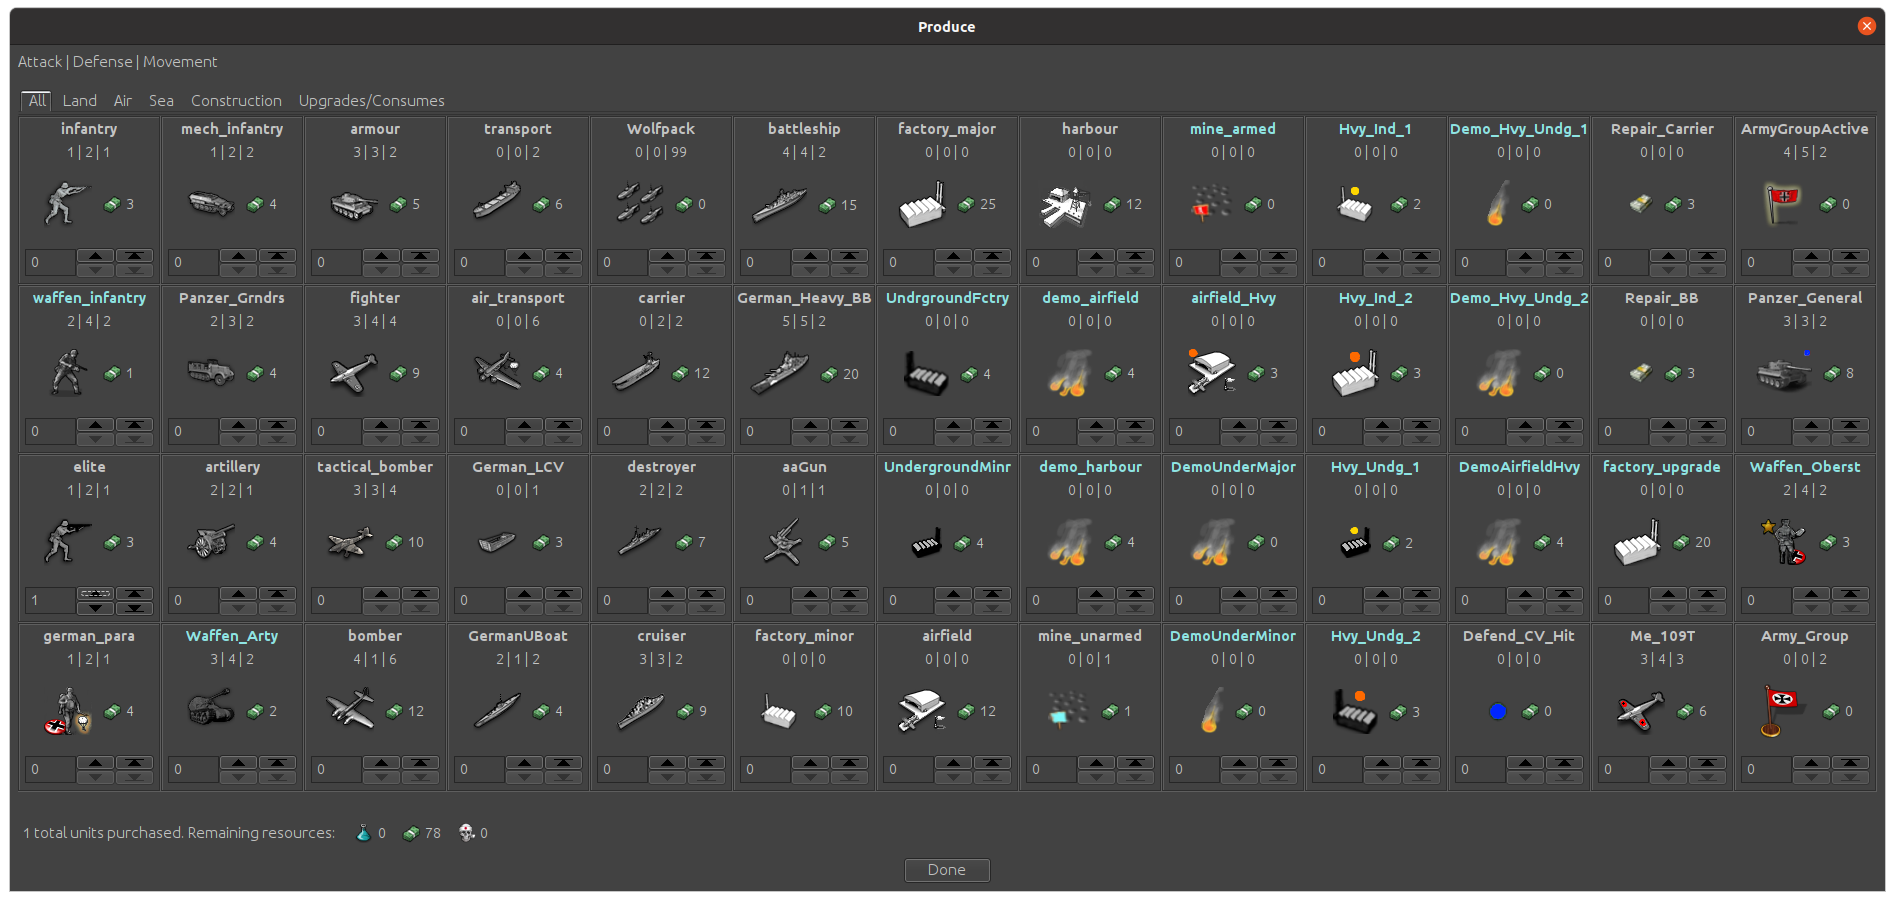
Task: Click the Wolfpack submarines icon
Action: [x=640, y=203]
